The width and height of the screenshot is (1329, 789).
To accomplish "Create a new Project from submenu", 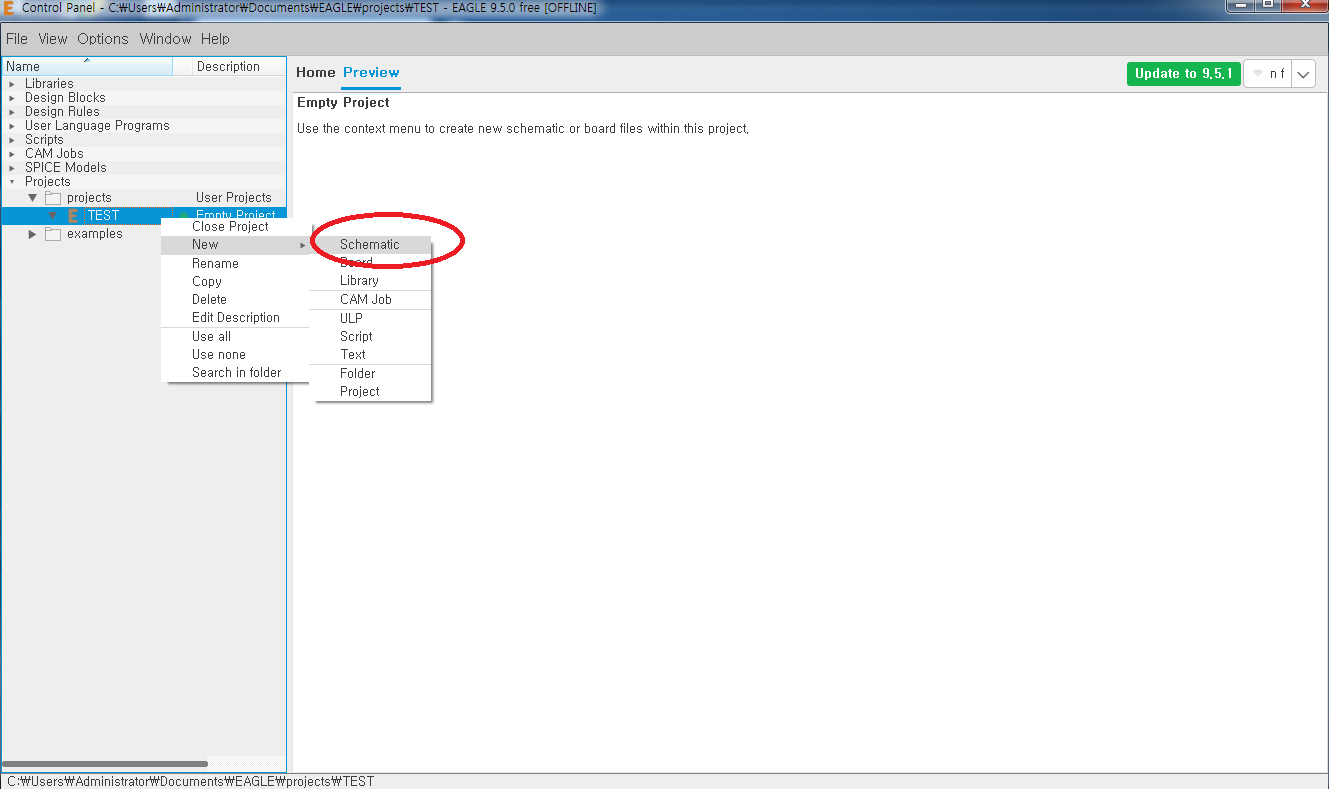I will click(372, 391).
